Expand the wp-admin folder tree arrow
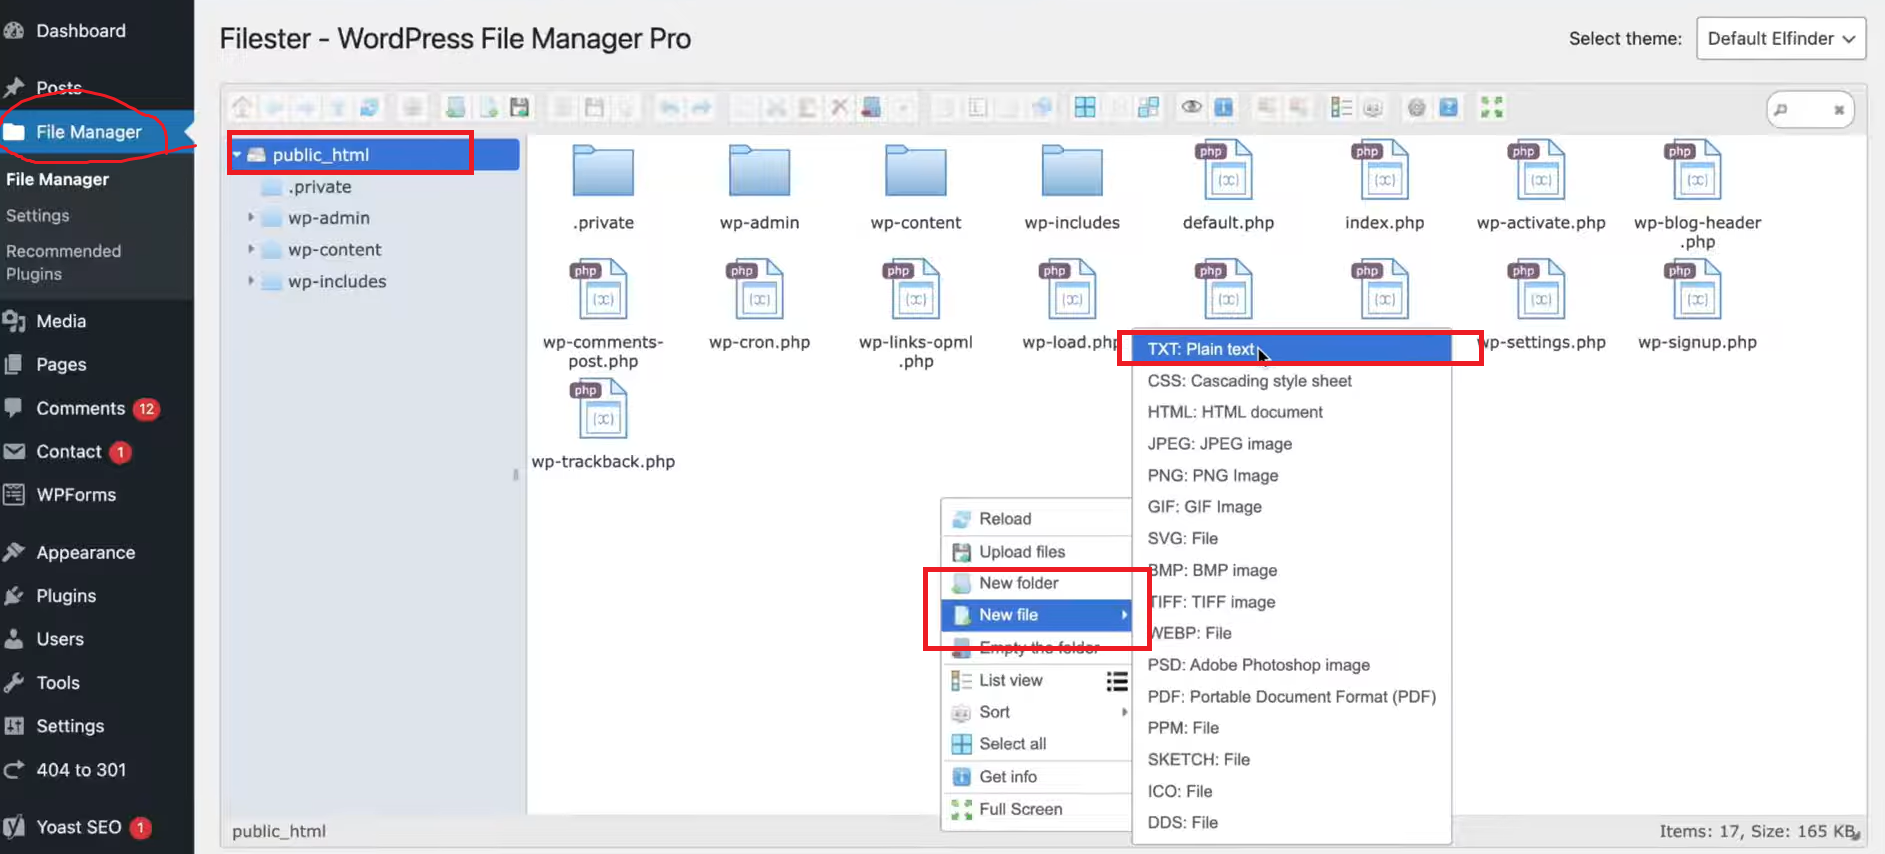 click(x=251, y=217)
